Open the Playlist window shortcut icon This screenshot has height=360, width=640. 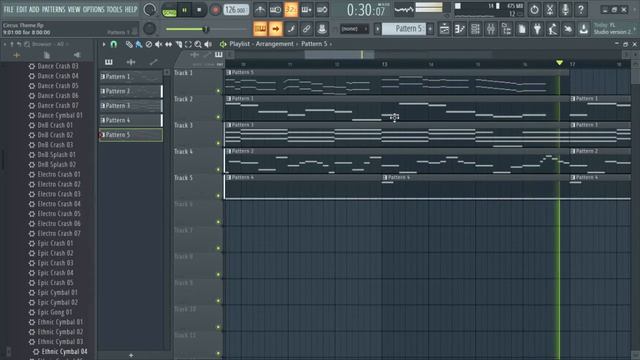(x=444, y=29)
